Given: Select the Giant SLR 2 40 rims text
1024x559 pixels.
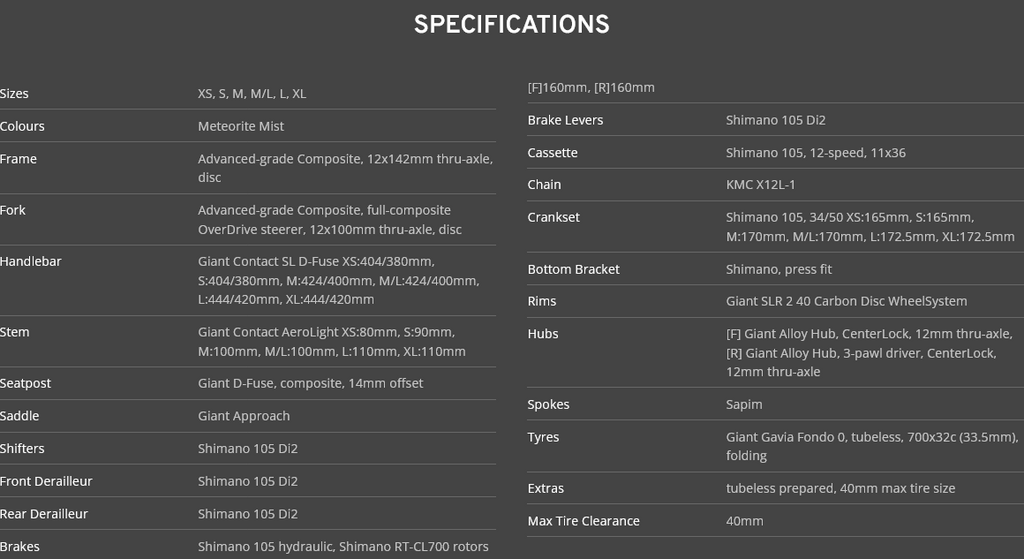Looking at the screenshot, I should point(846,301).
